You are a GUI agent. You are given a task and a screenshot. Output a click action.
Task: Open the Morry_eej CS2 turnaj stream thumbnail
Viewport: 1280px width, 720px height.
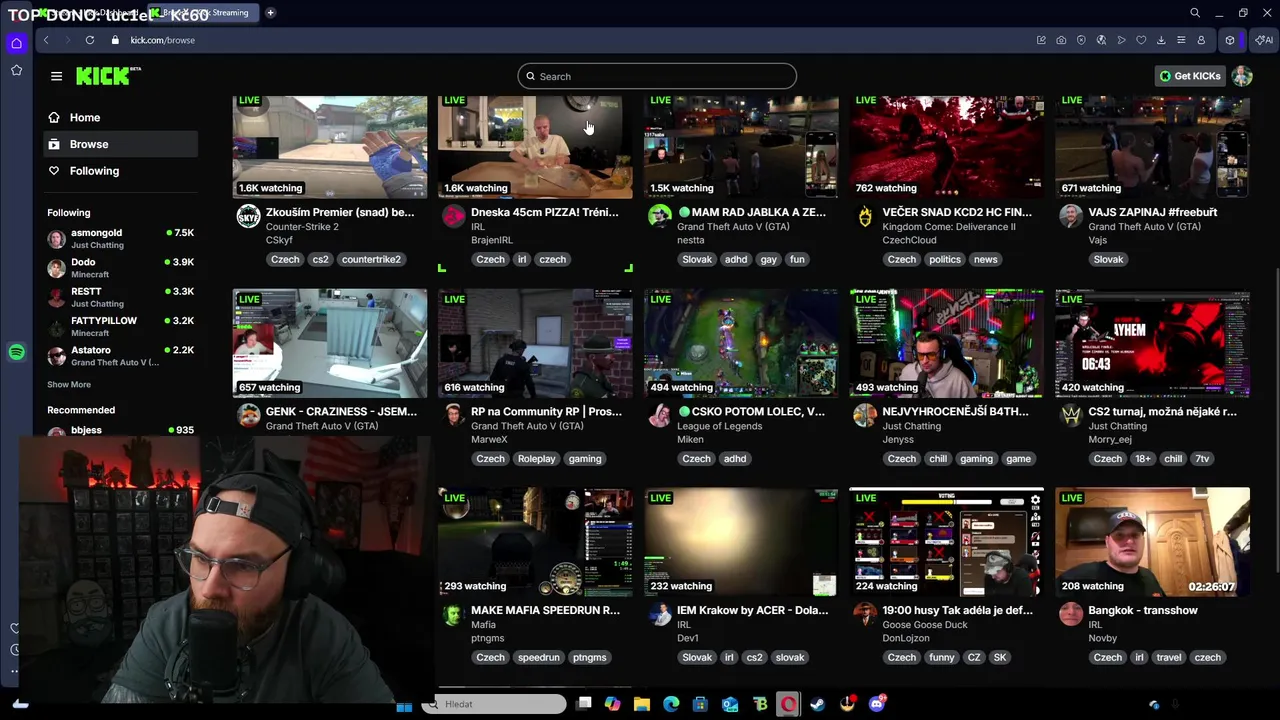[1152, 343]
